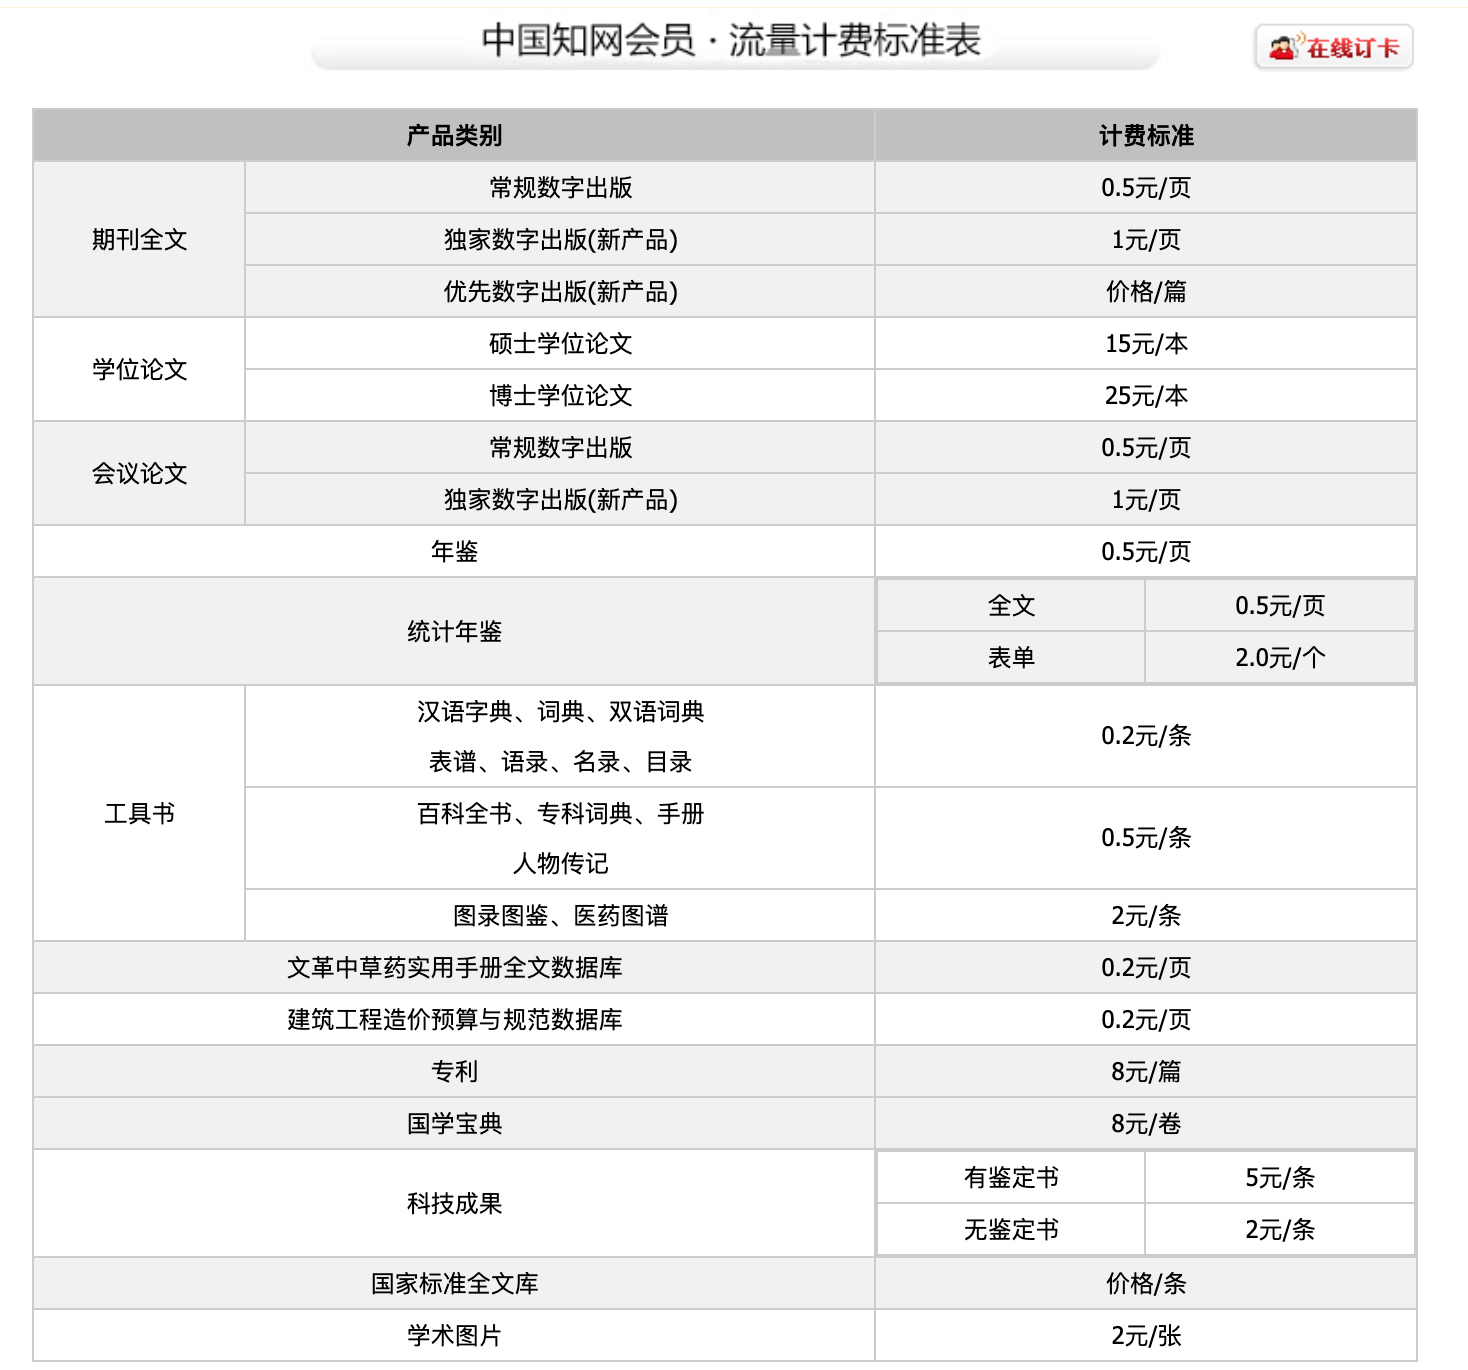Select the 2.0元/个 price

1280,657
